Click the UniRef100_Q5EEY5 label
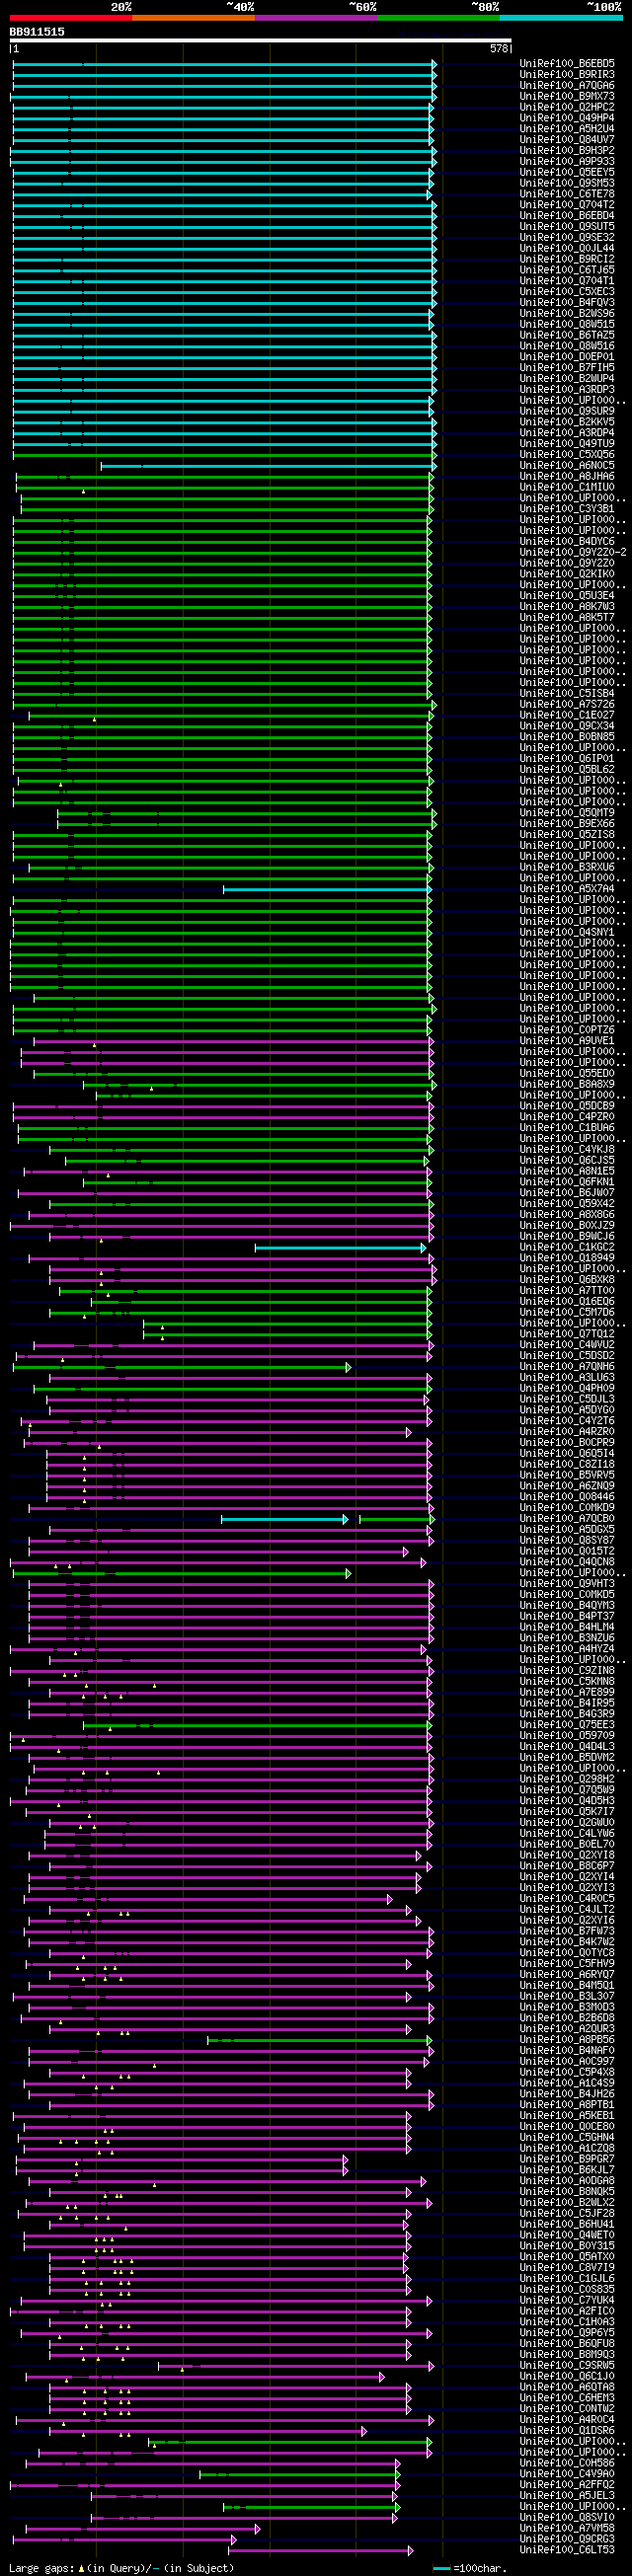The height and width of the screenshot is (2576, 632). 567,172
